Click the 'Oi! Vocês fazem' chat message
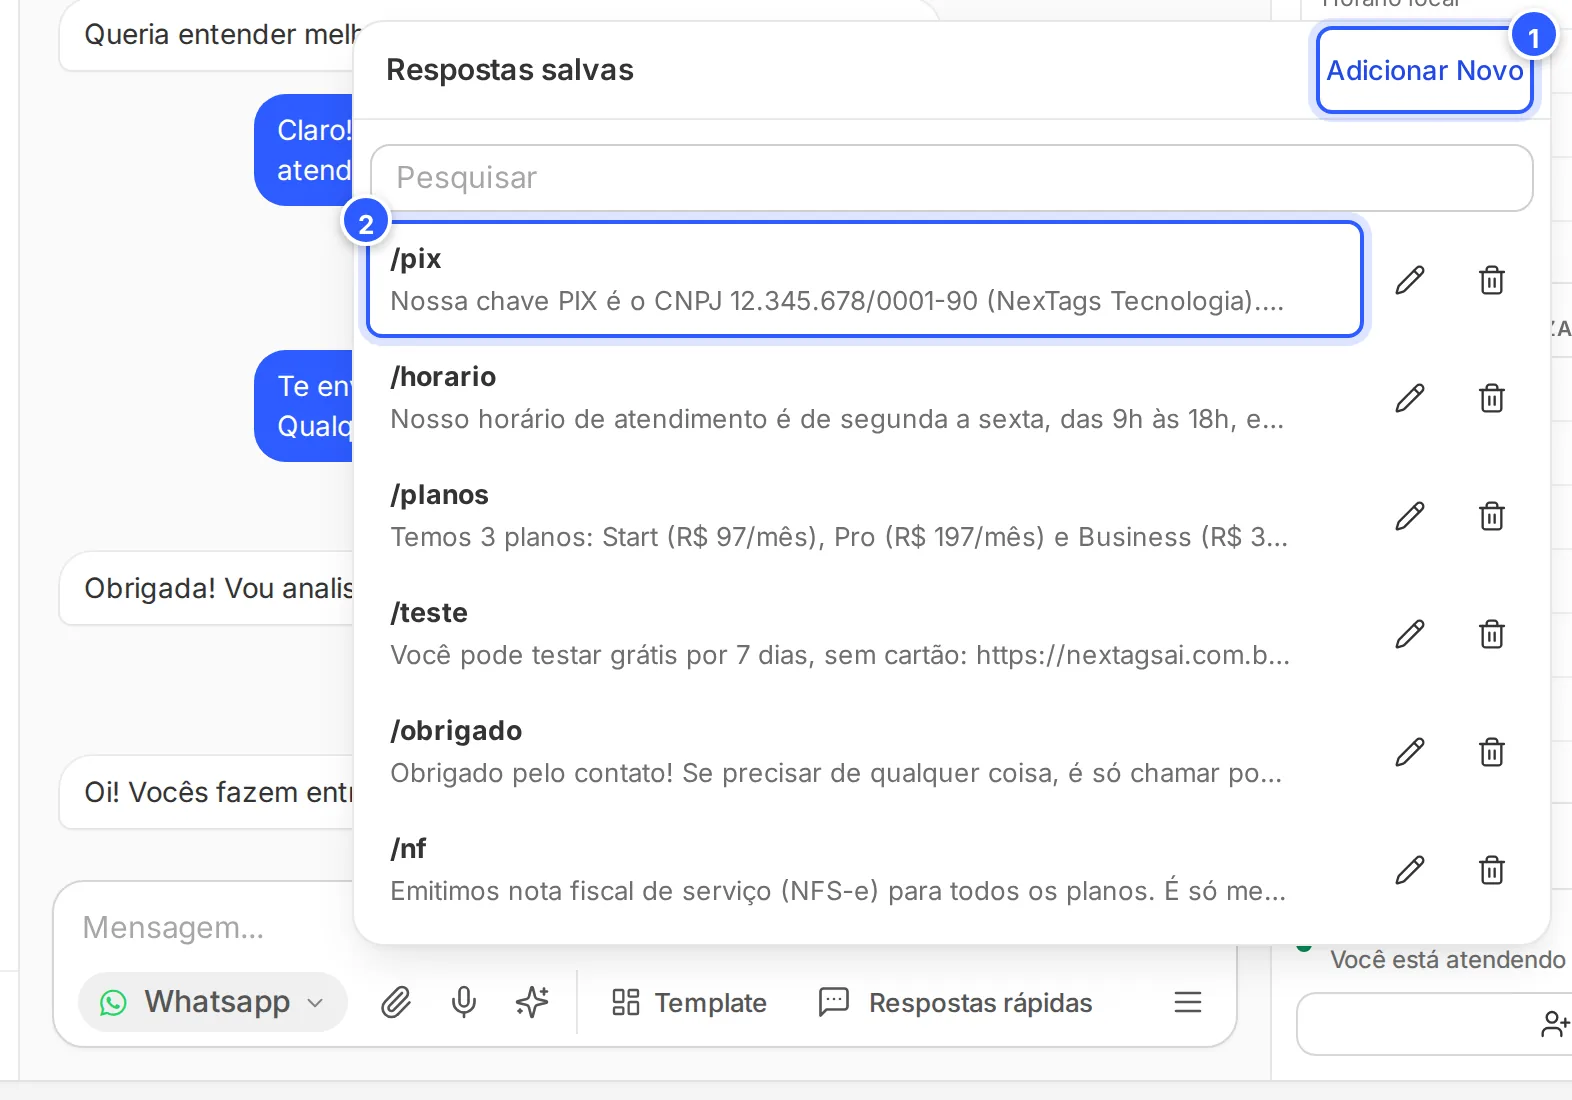Viewport: 1572px width, 1100px height. 207,792
